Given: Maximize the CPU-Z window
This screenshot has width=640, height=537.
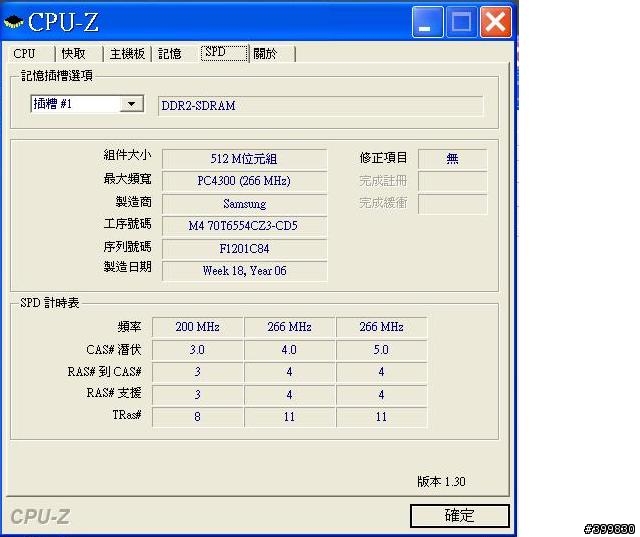Looking at the screenshot, I should (x=461, y=22).
